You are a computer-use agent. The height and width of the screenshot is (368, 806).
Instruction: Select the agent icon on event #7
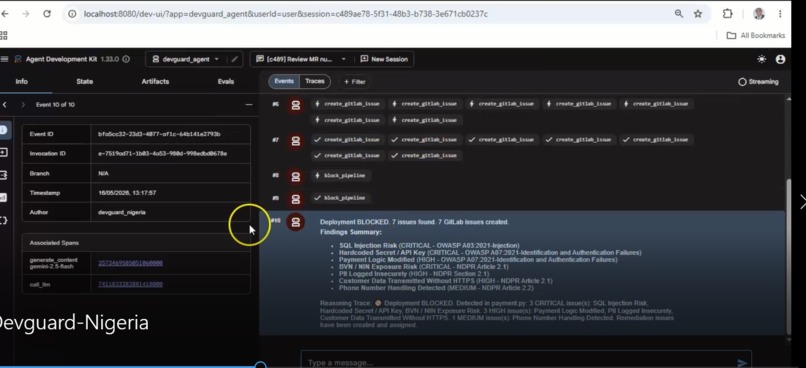point(296,141)
